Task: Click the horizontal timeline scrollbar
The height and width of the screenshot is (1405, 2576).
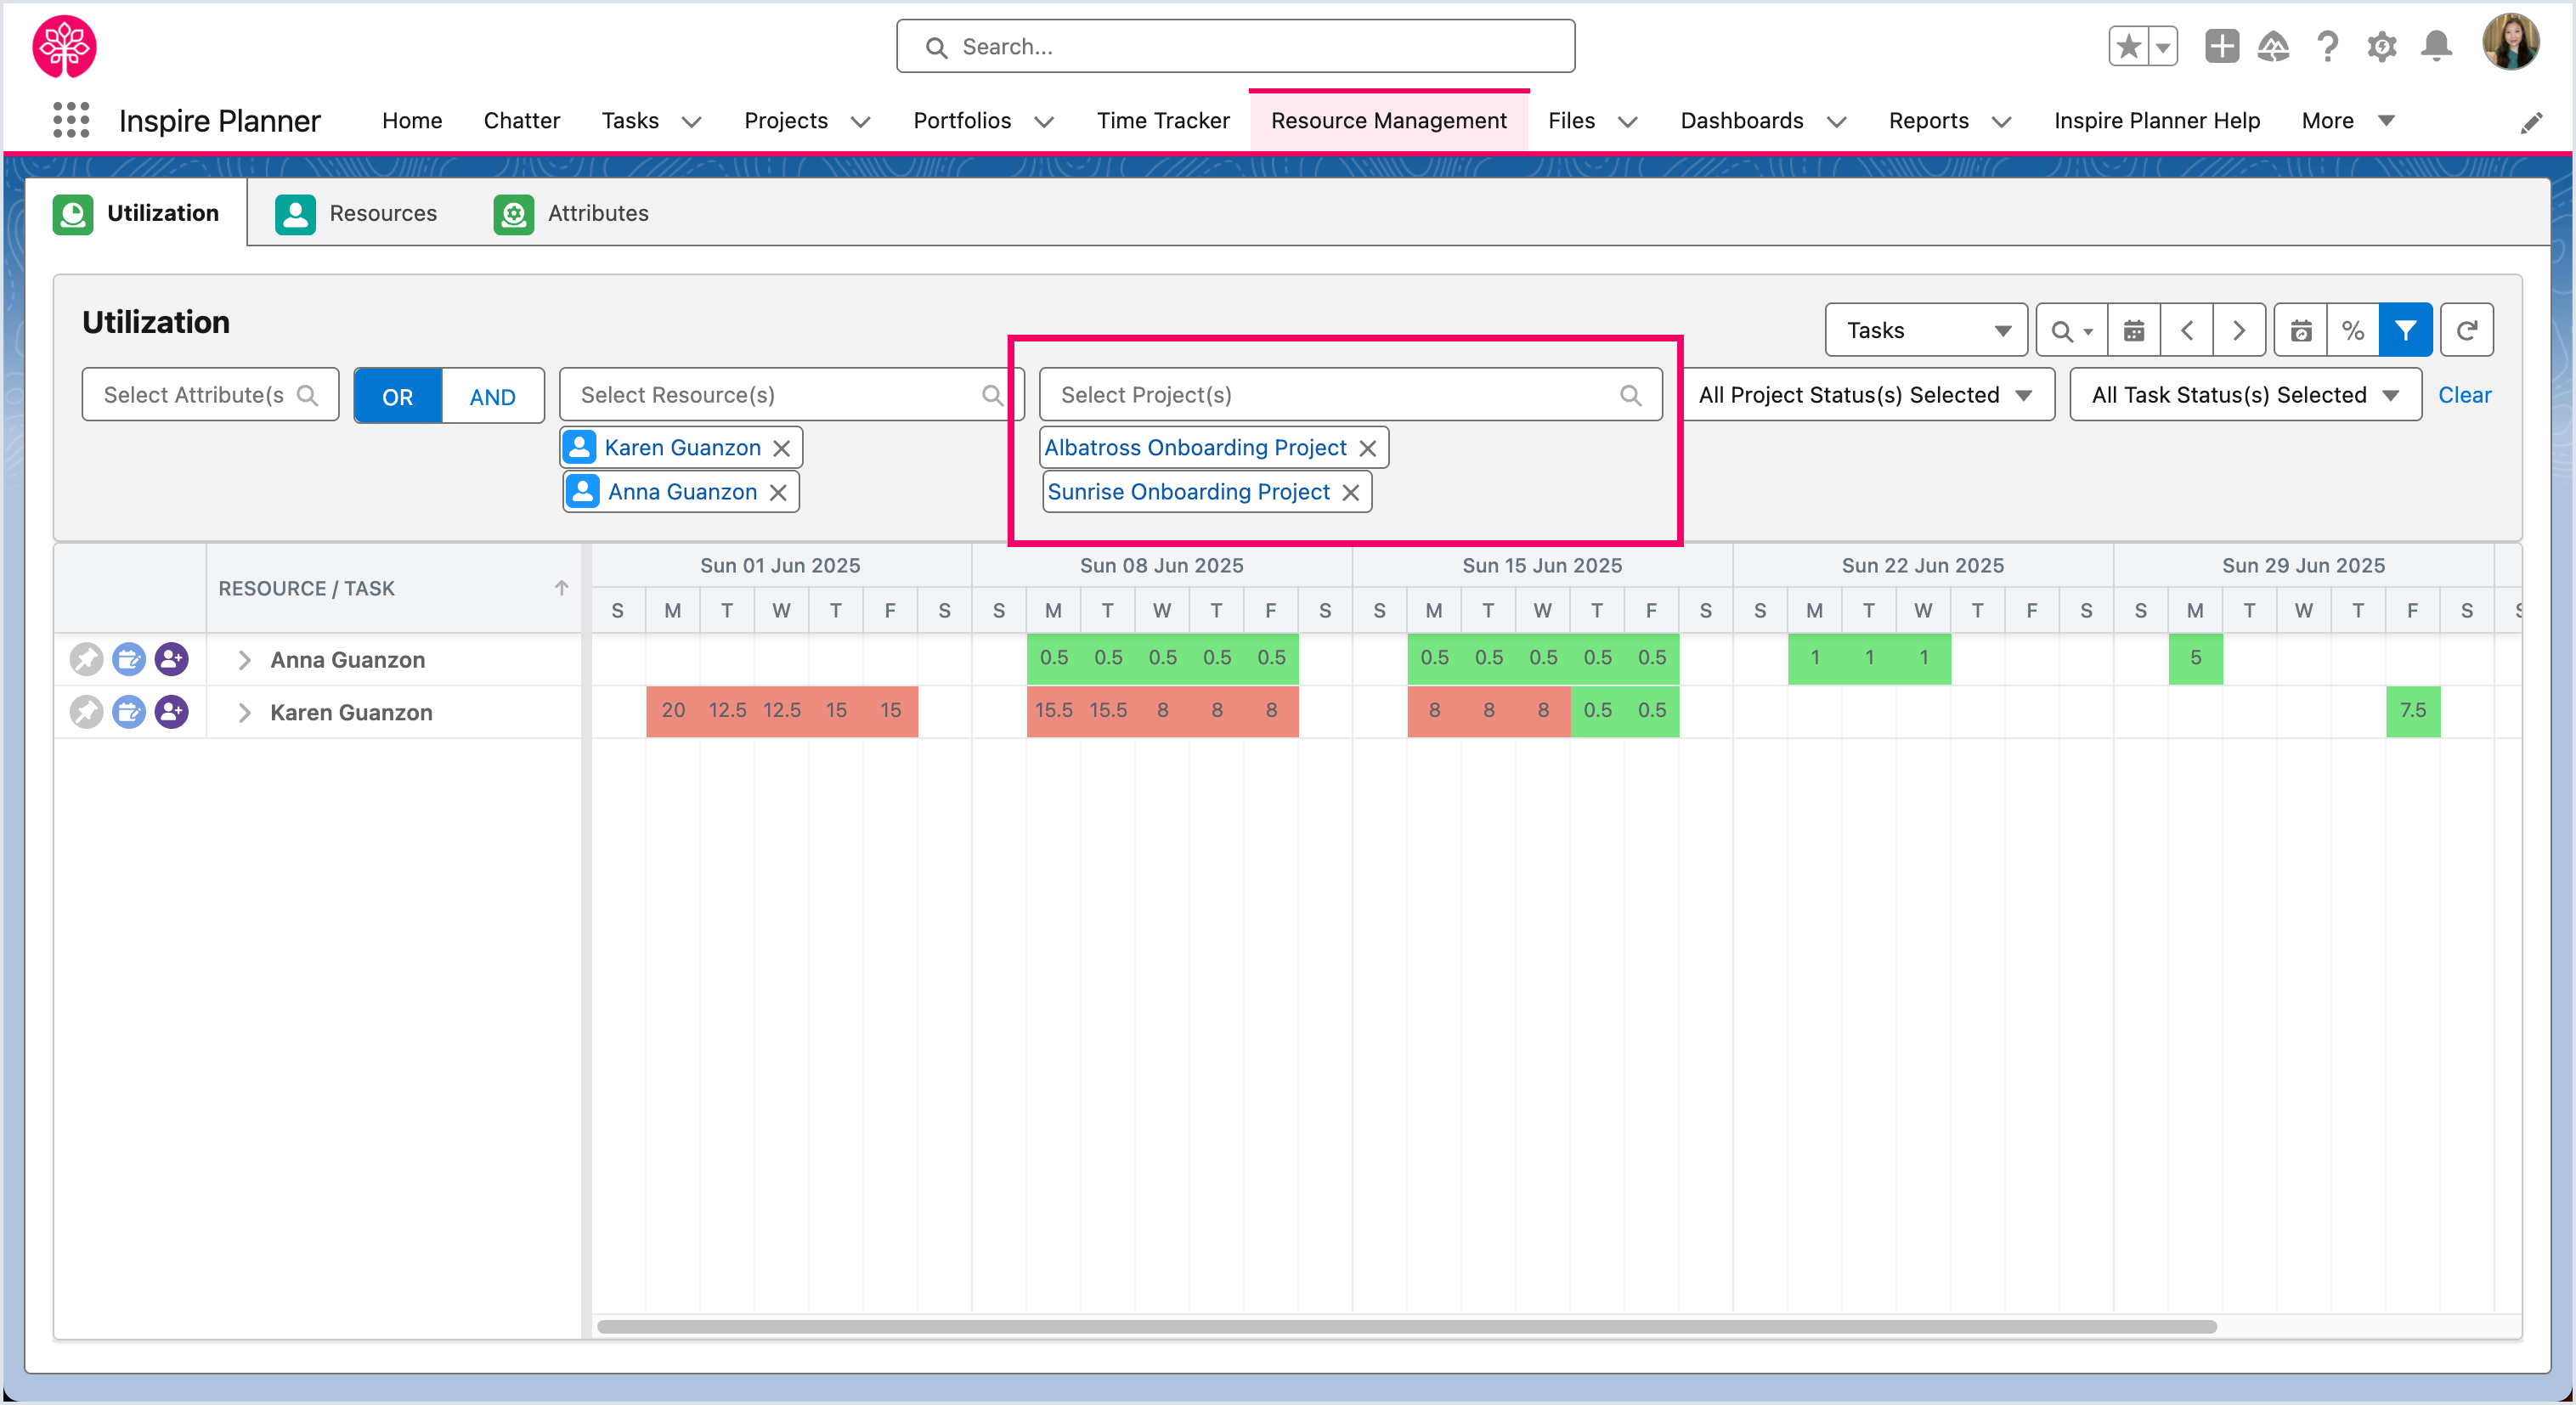Action: pyautogui.click(x=1406, y=1327)
